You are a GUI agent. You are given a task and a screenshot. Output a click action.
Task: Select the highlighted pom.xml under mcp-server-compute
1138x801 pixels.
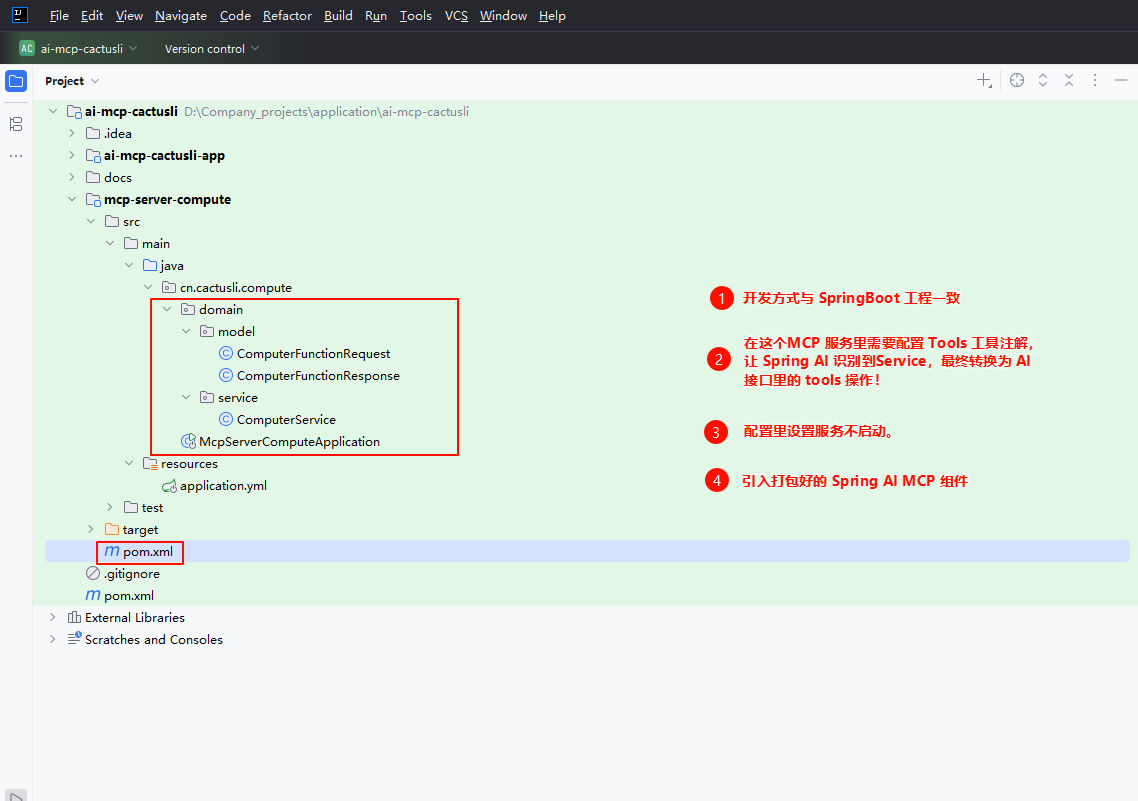[x=587, y=551]
